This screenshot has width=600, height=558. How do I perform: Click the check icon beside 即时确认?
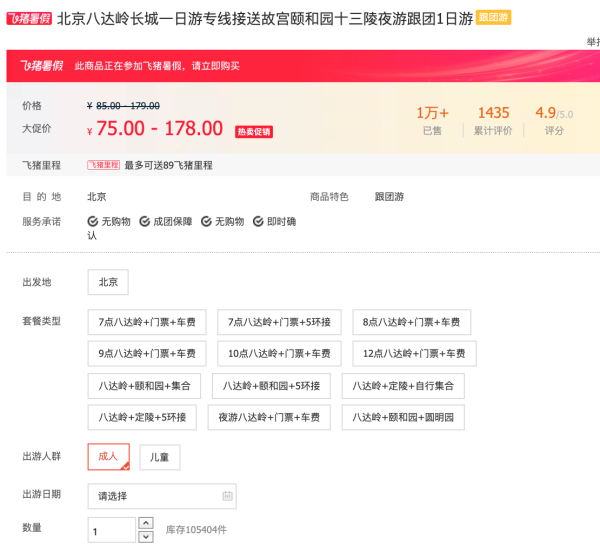[x=258, y=221]
